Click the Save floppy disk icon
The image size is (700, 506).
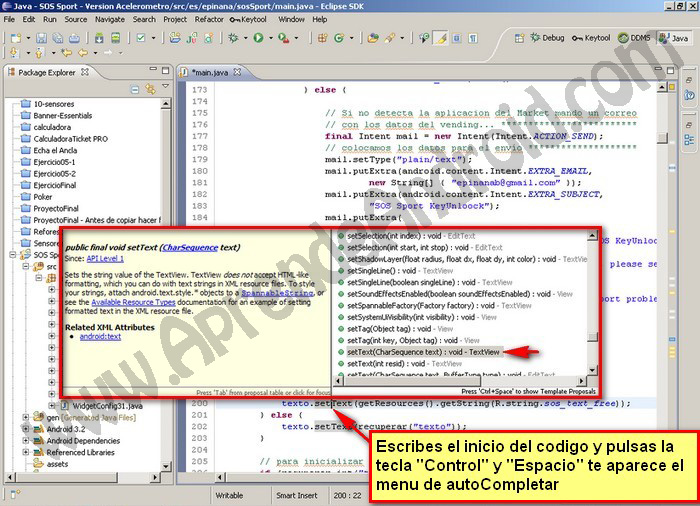[x=41, y=38]
